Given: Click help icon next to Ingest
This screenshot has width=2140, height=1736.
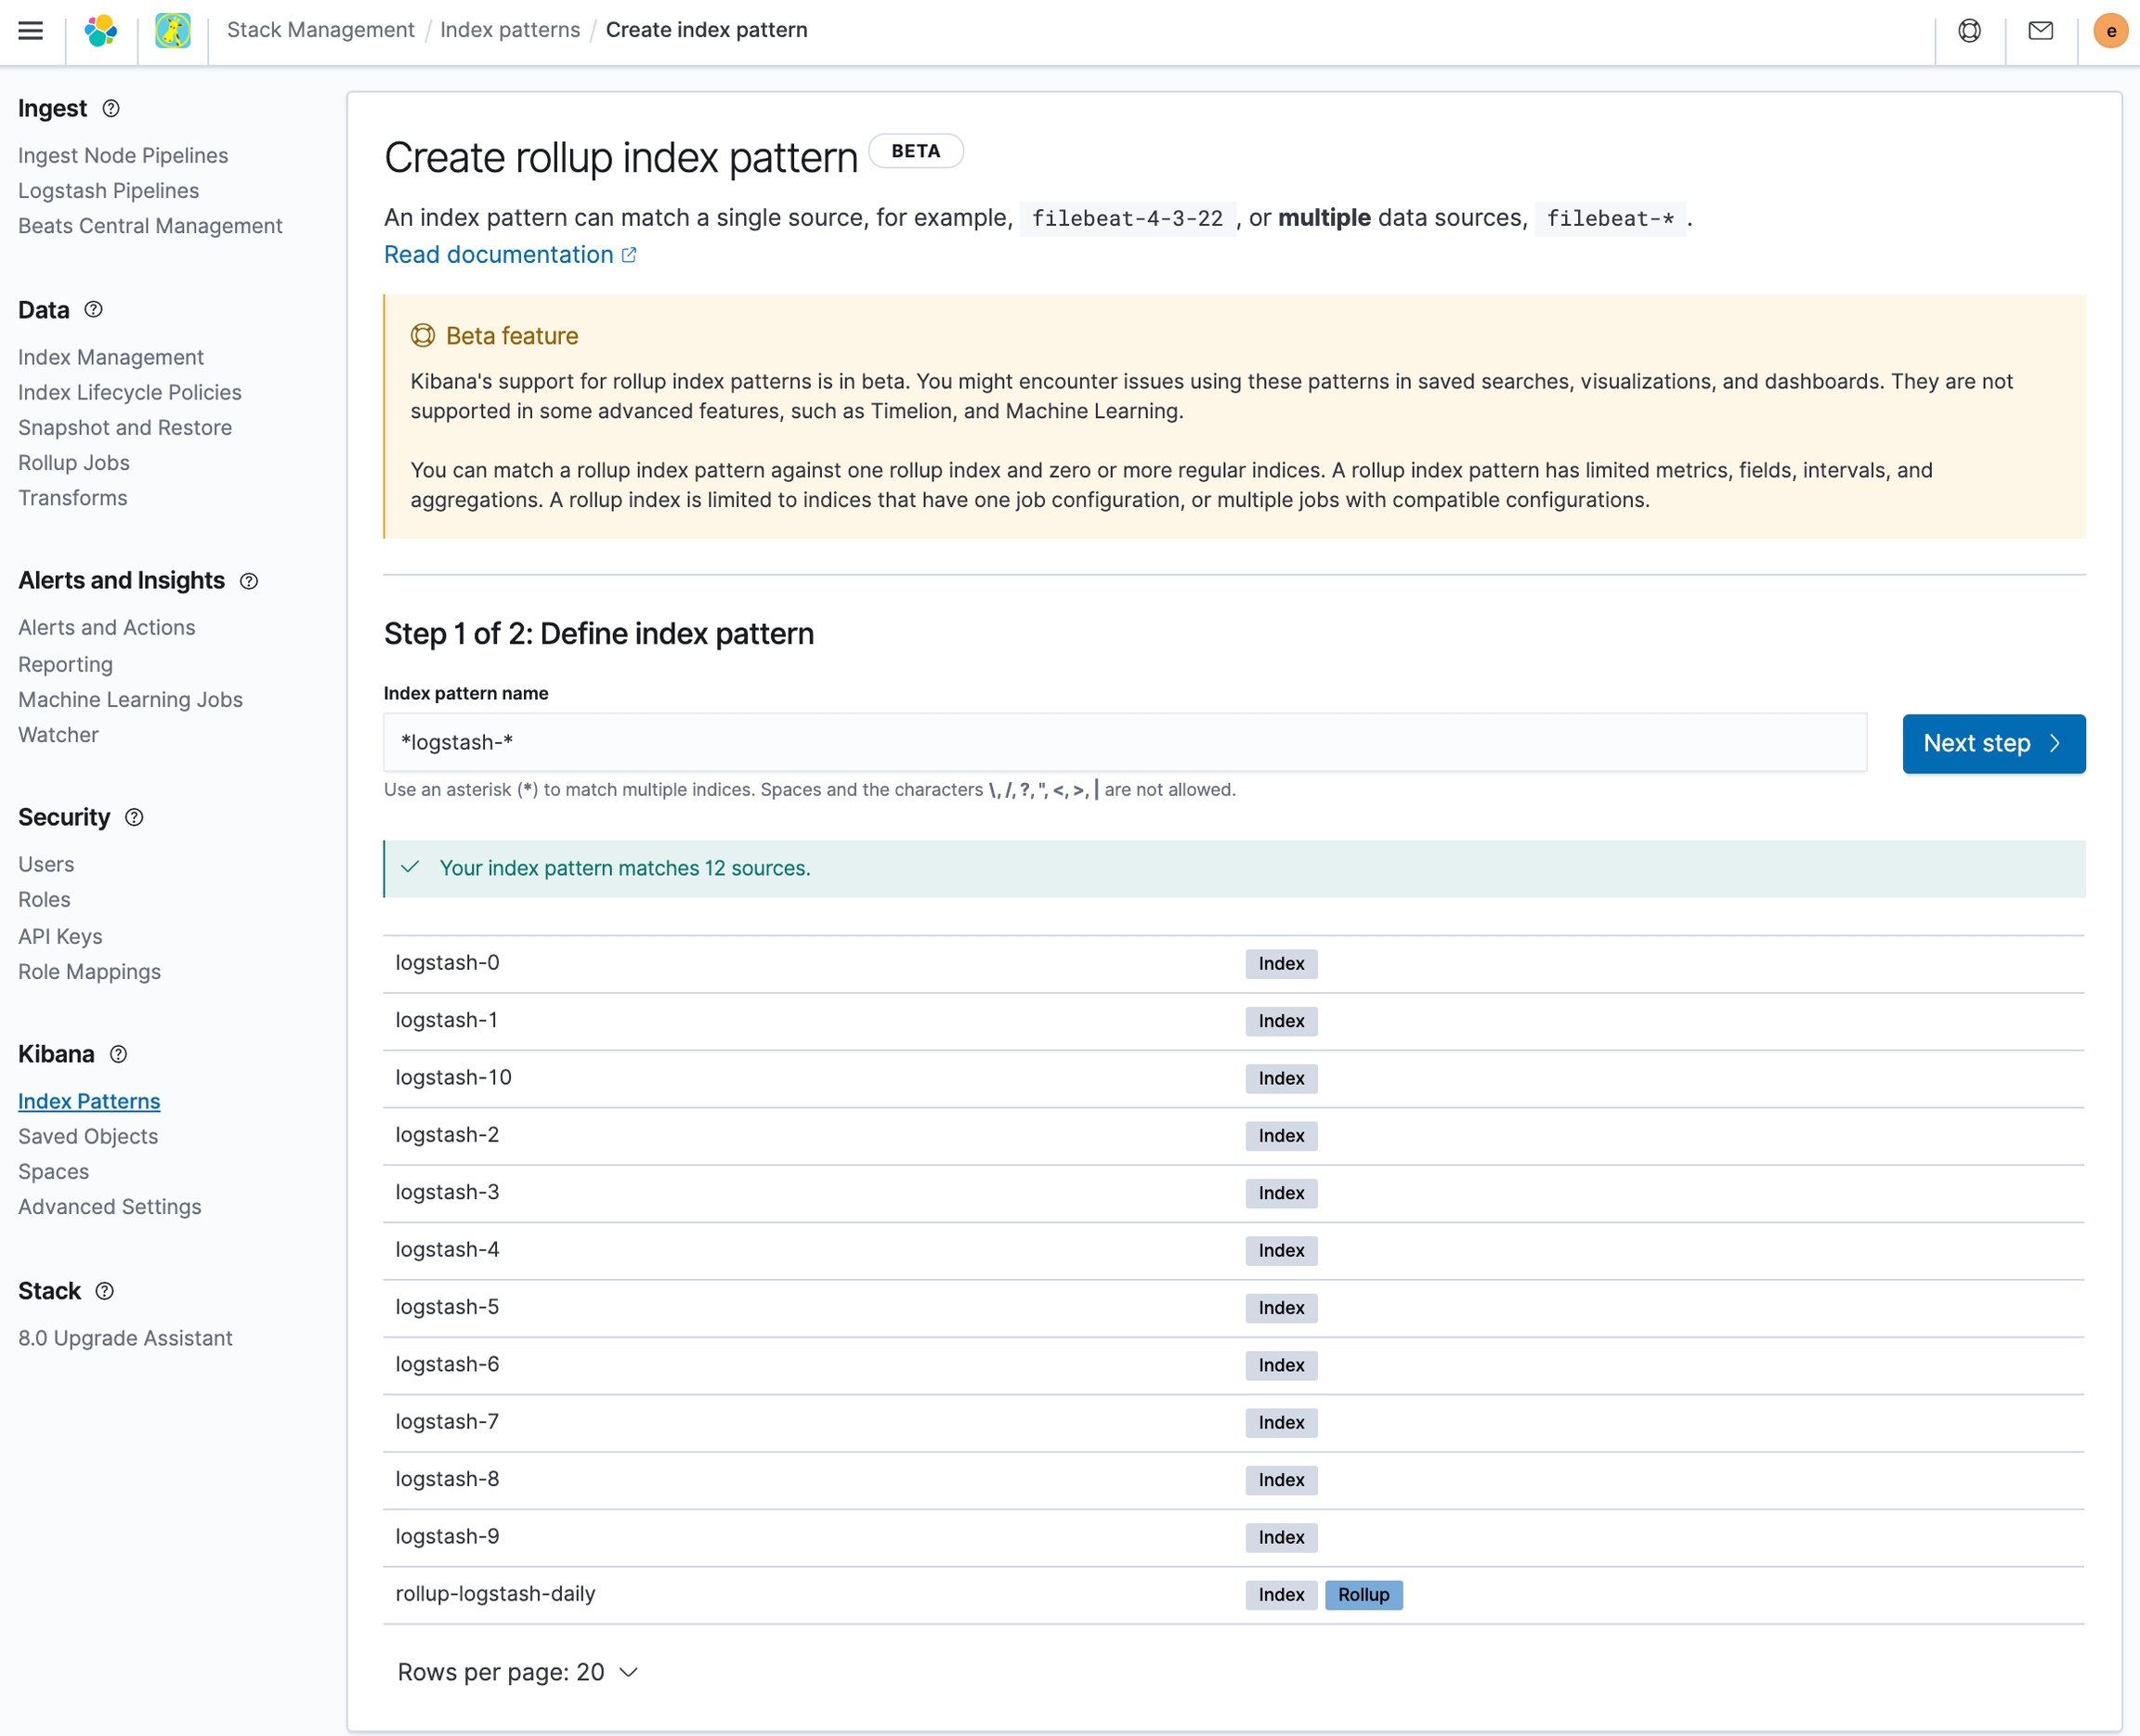Looking at the screenshot, I should pos(111,108).
